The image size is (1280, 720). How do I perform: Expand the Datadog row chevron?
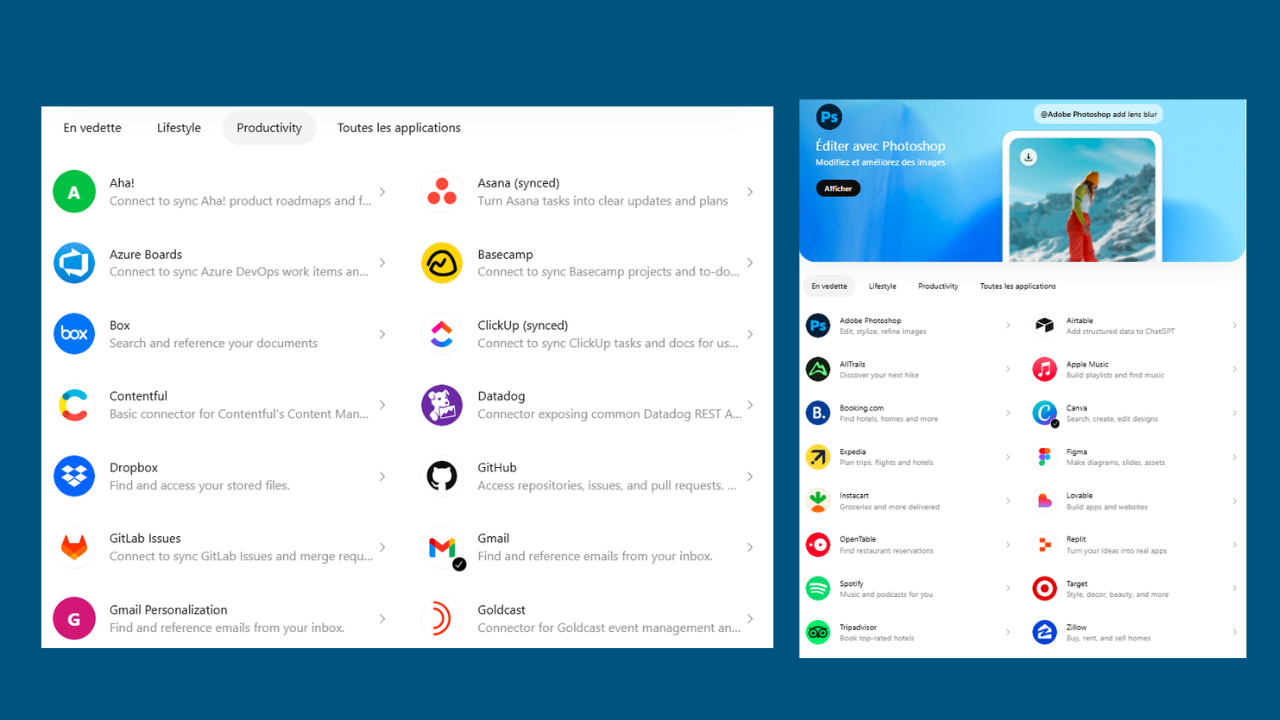(750, 405)
